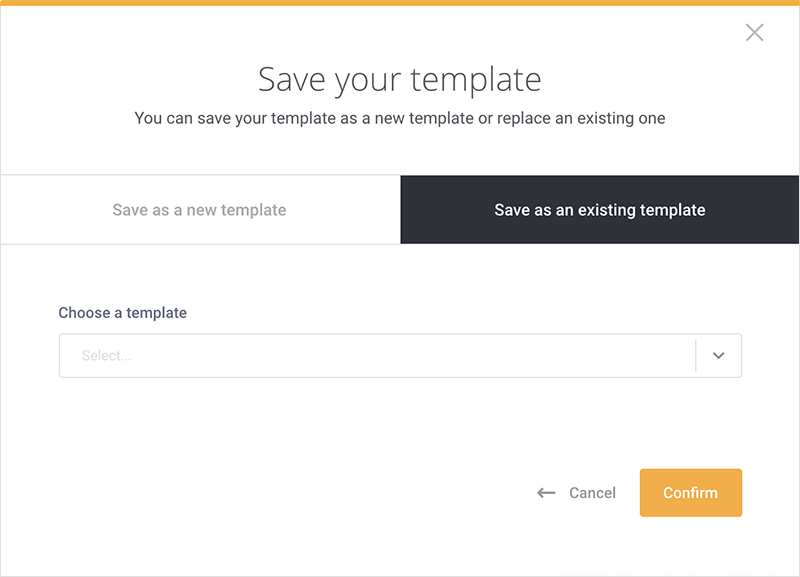The image size is (800, 577).
Task: Click the word Cancel in the footer
Action: pyautogui.click(x=592, y=493)
